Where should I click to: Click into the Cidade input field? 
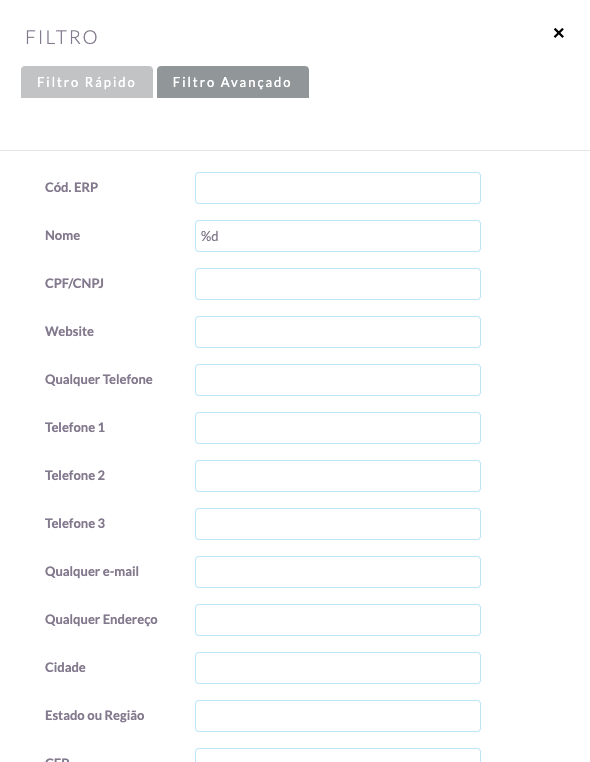coord(338,668)
